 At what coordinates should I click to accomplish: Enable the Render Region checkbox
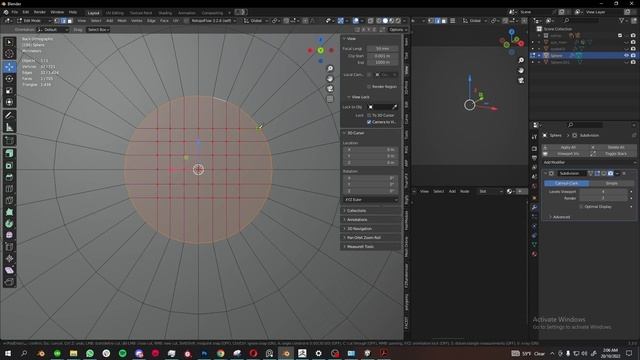point(369,87)
